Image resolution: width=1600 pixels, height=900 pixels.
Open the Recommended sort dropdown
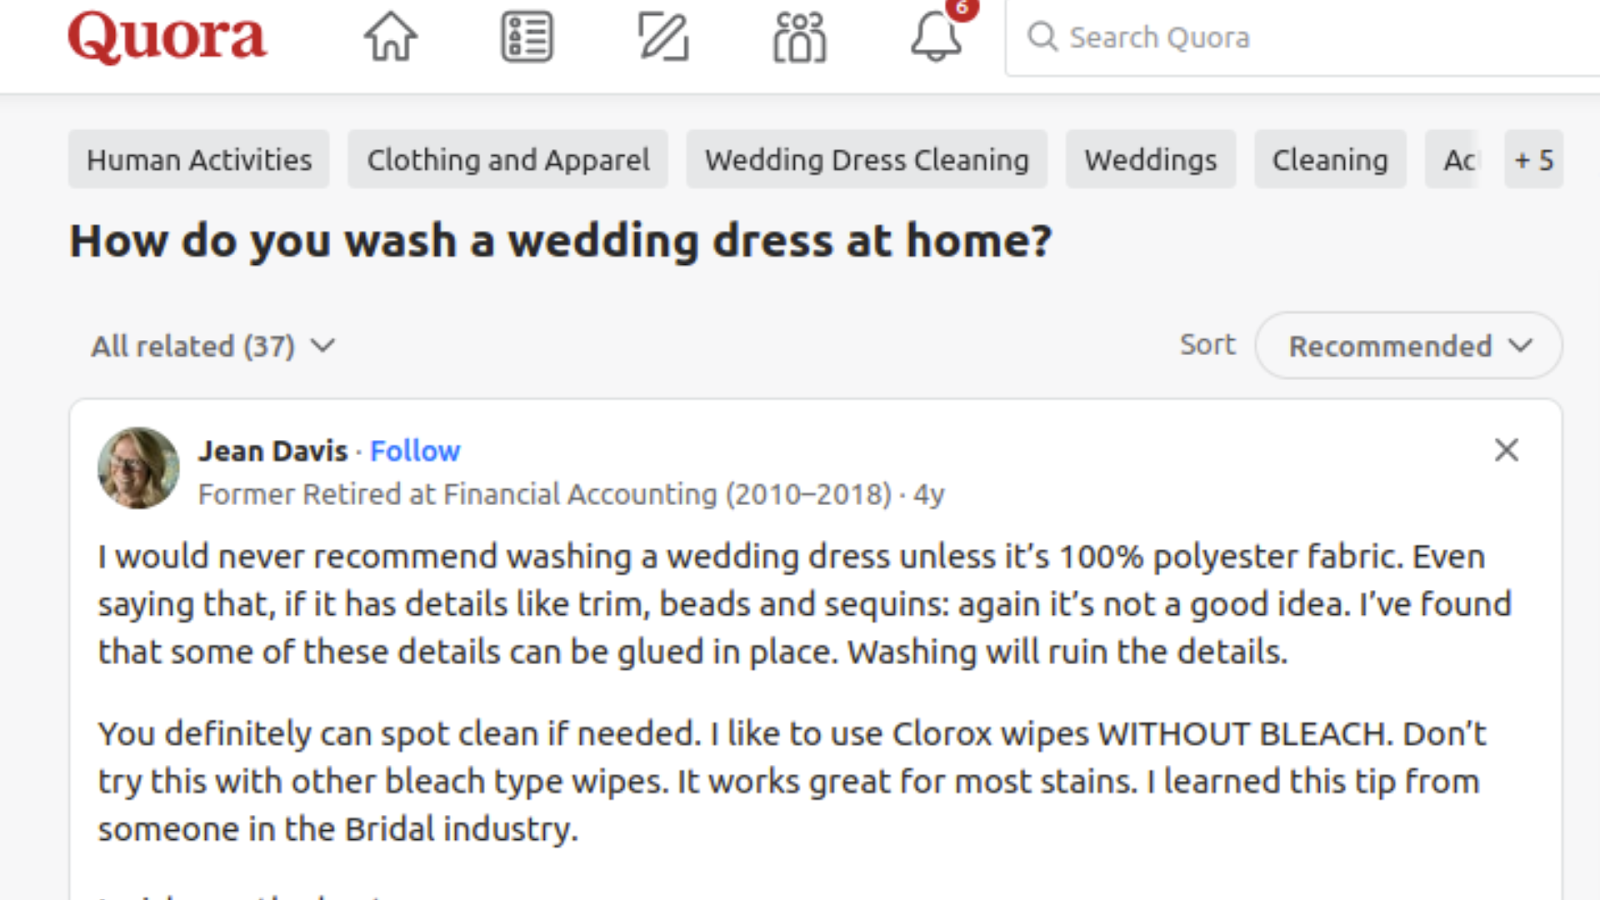(x=1408, y=346)
